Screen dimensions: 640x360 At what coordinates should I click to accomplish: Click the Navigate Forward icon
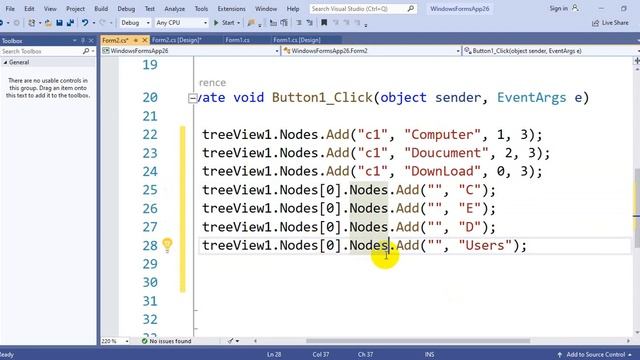(16, 23)
